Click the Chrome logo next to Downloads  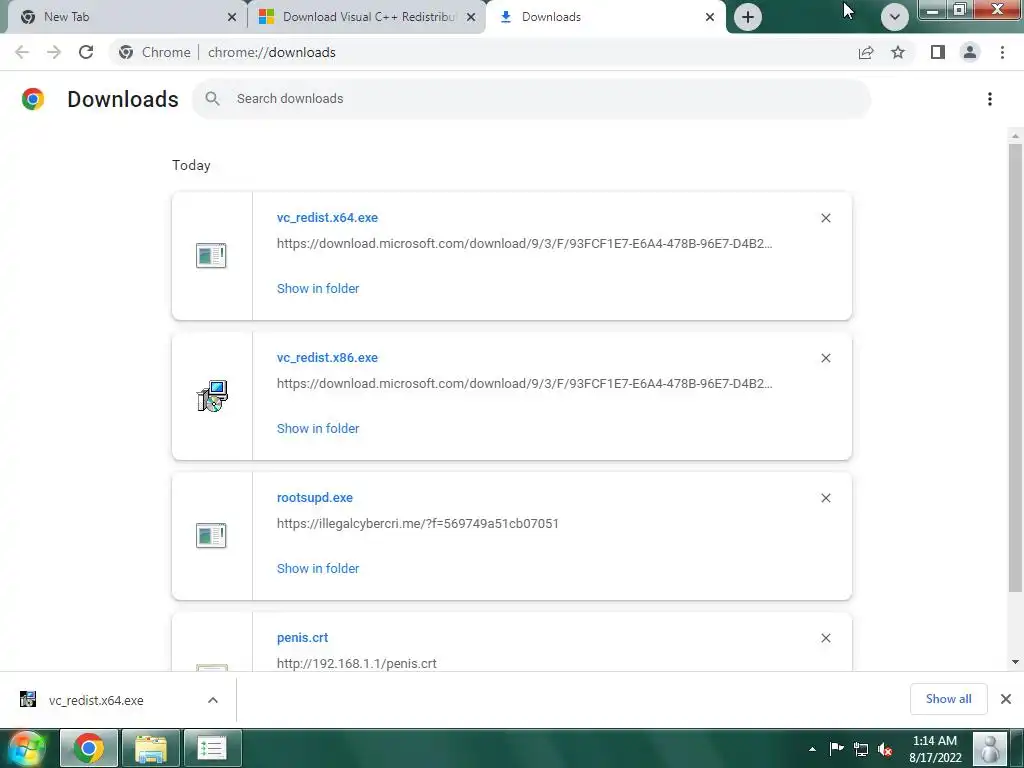click(33, 99)
